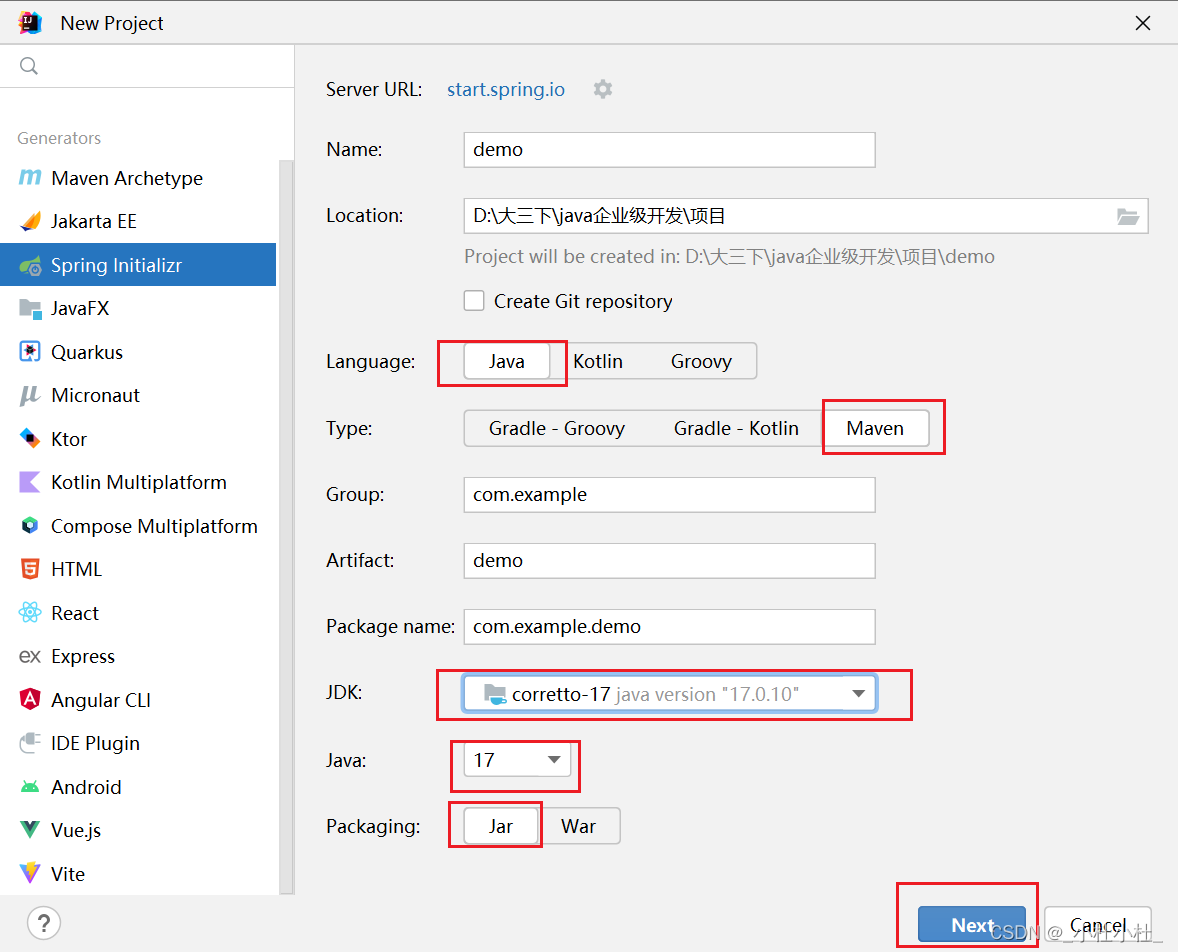The width and height of the screenshot is (1178, 952).
Task: Select Jar packaging
Action: point(501,827)
